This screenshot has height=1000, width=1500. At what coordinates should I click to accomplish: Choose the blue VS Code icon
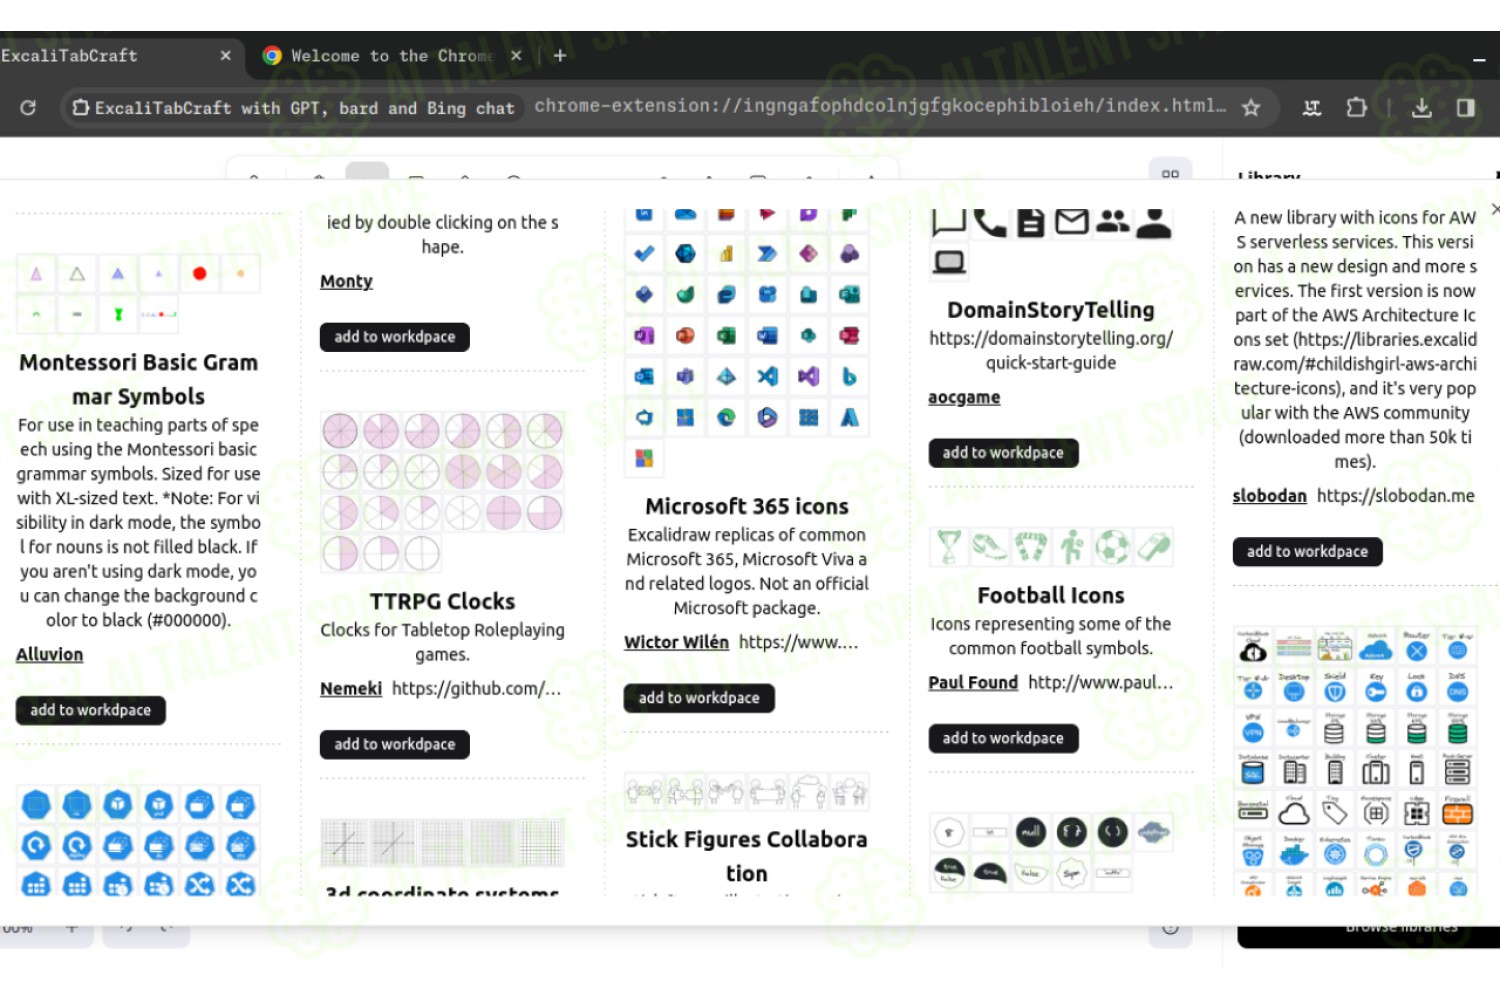(767, 376)
